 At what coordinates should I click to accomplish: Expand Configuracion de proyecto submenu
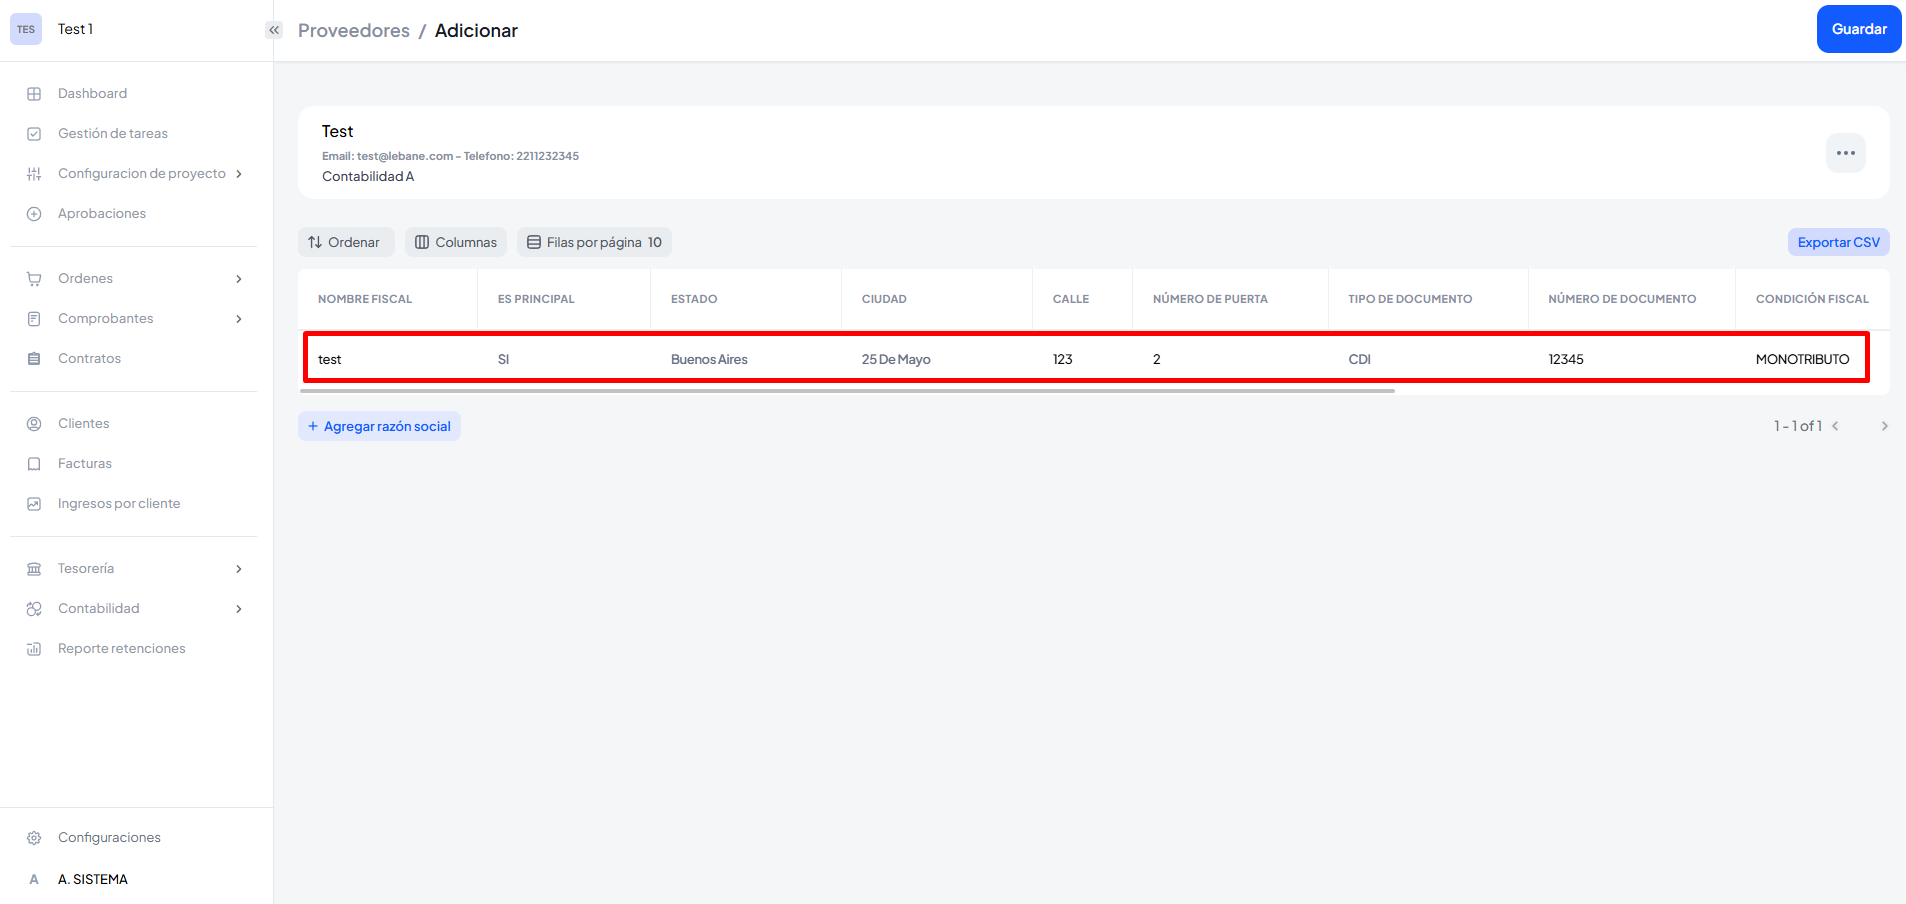(x=239, y=174)
